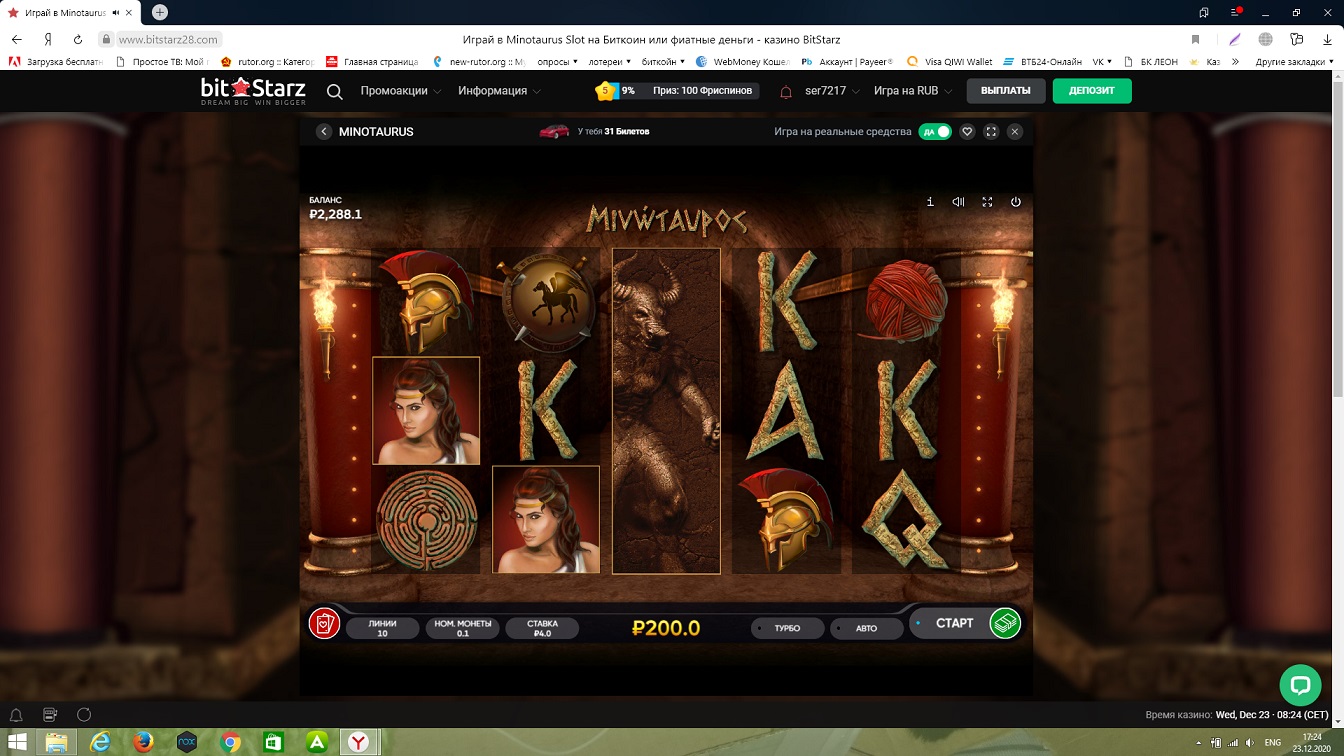This screenshot has width=1344, height=756.
Task: Open File Explorer from the taskbar
Action: point(57,742)
